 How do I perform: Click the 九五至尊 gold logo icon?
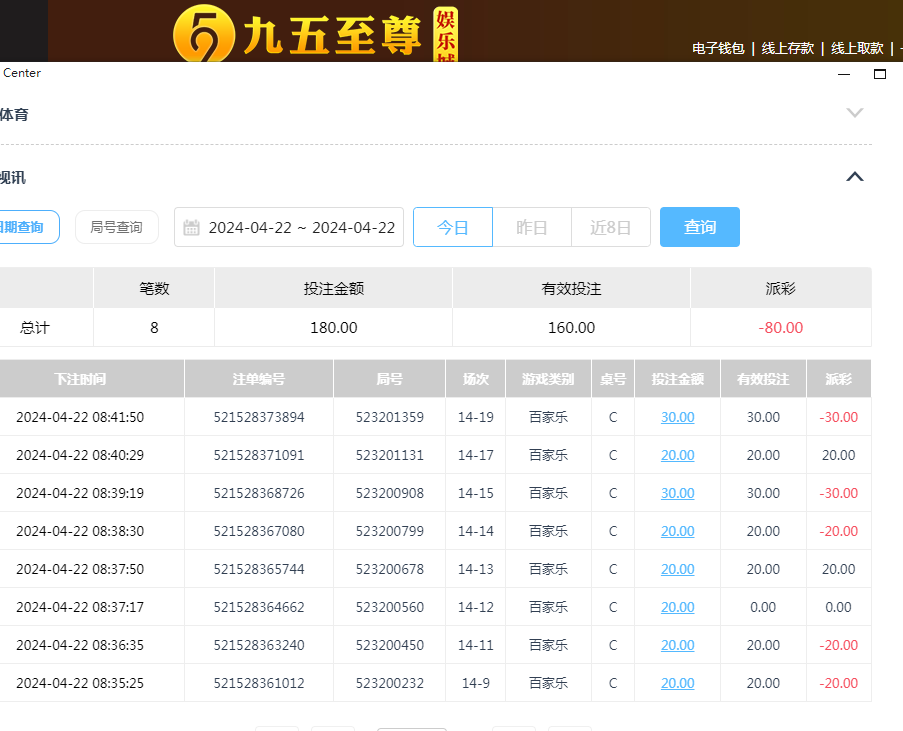203,33
